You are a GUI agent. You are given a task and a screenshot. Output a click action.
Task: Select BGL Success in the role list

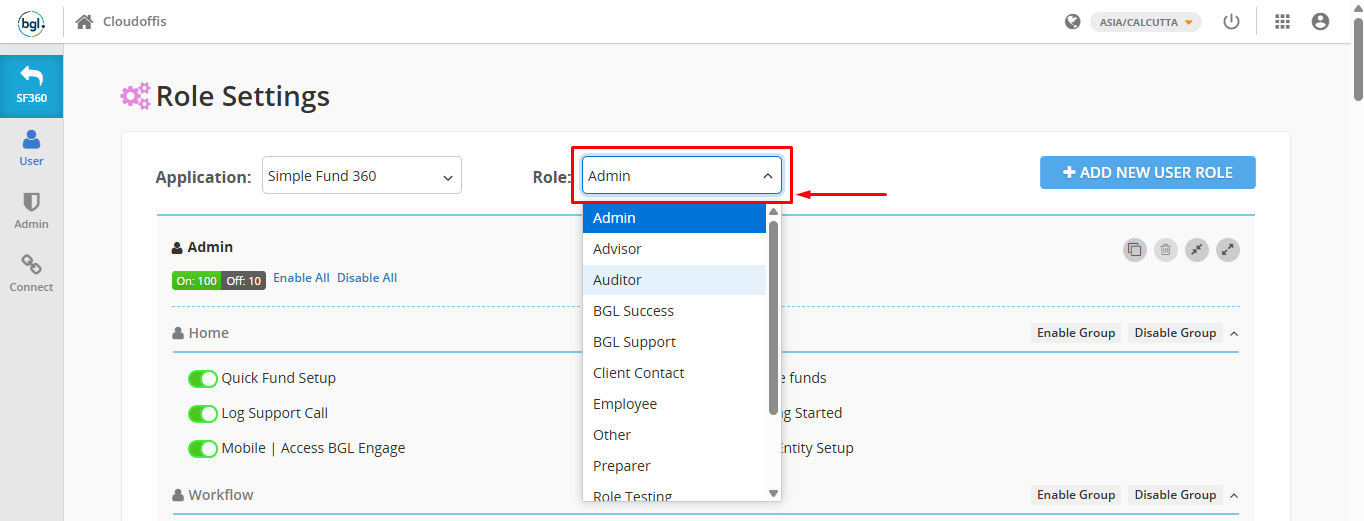click(674, 311)
